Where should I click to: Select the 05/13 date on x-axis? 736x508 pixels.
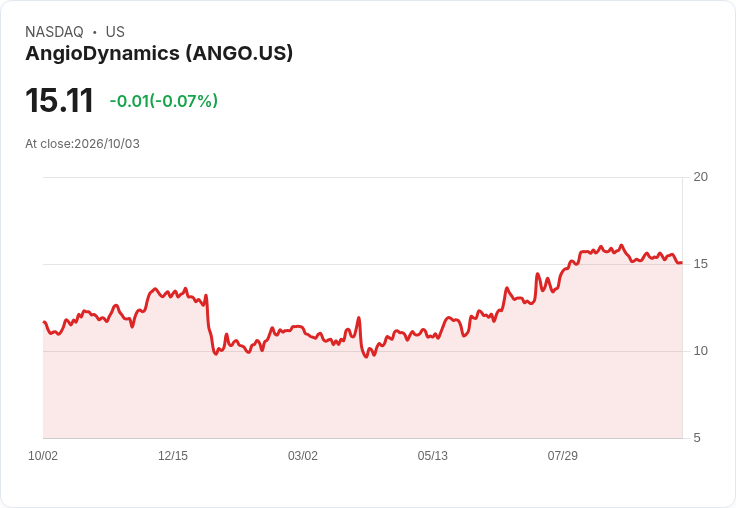pos(433,456)
